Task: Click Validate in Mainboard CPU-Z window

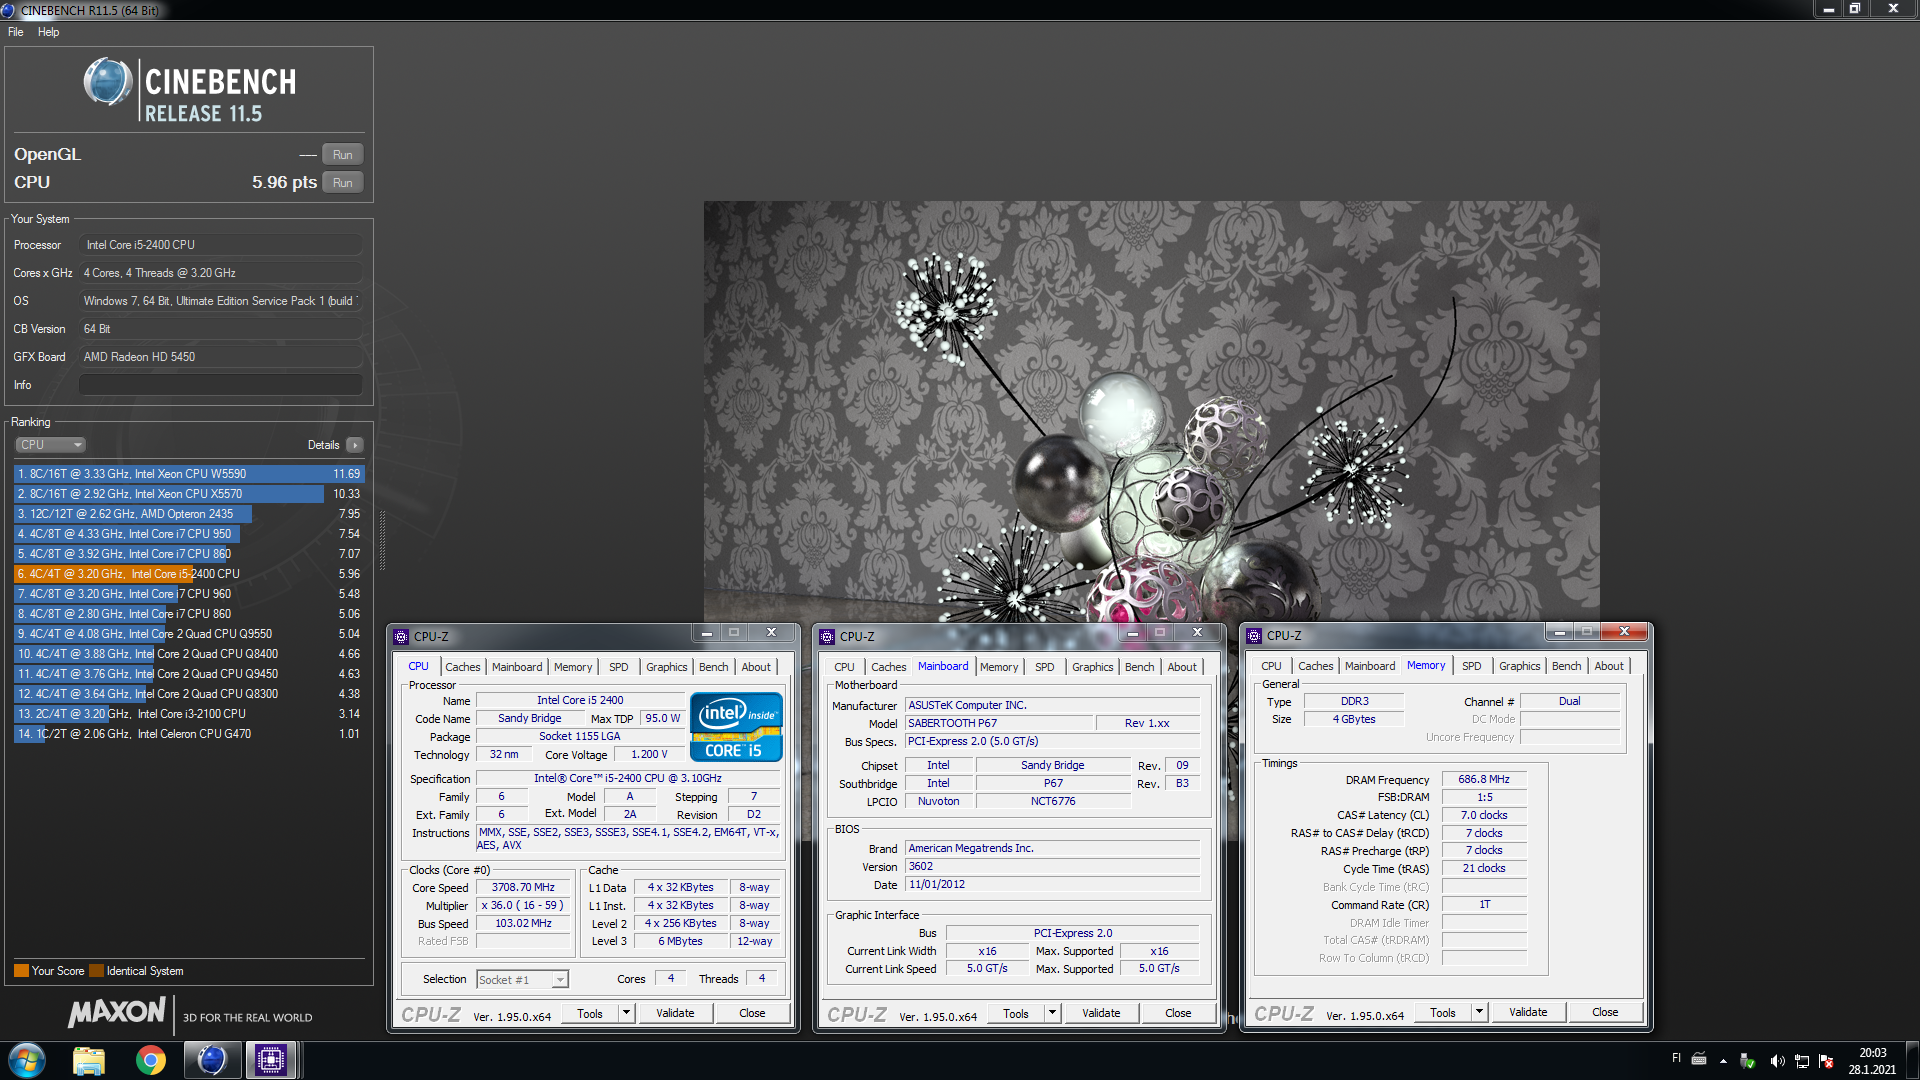Action: 1101,1013
